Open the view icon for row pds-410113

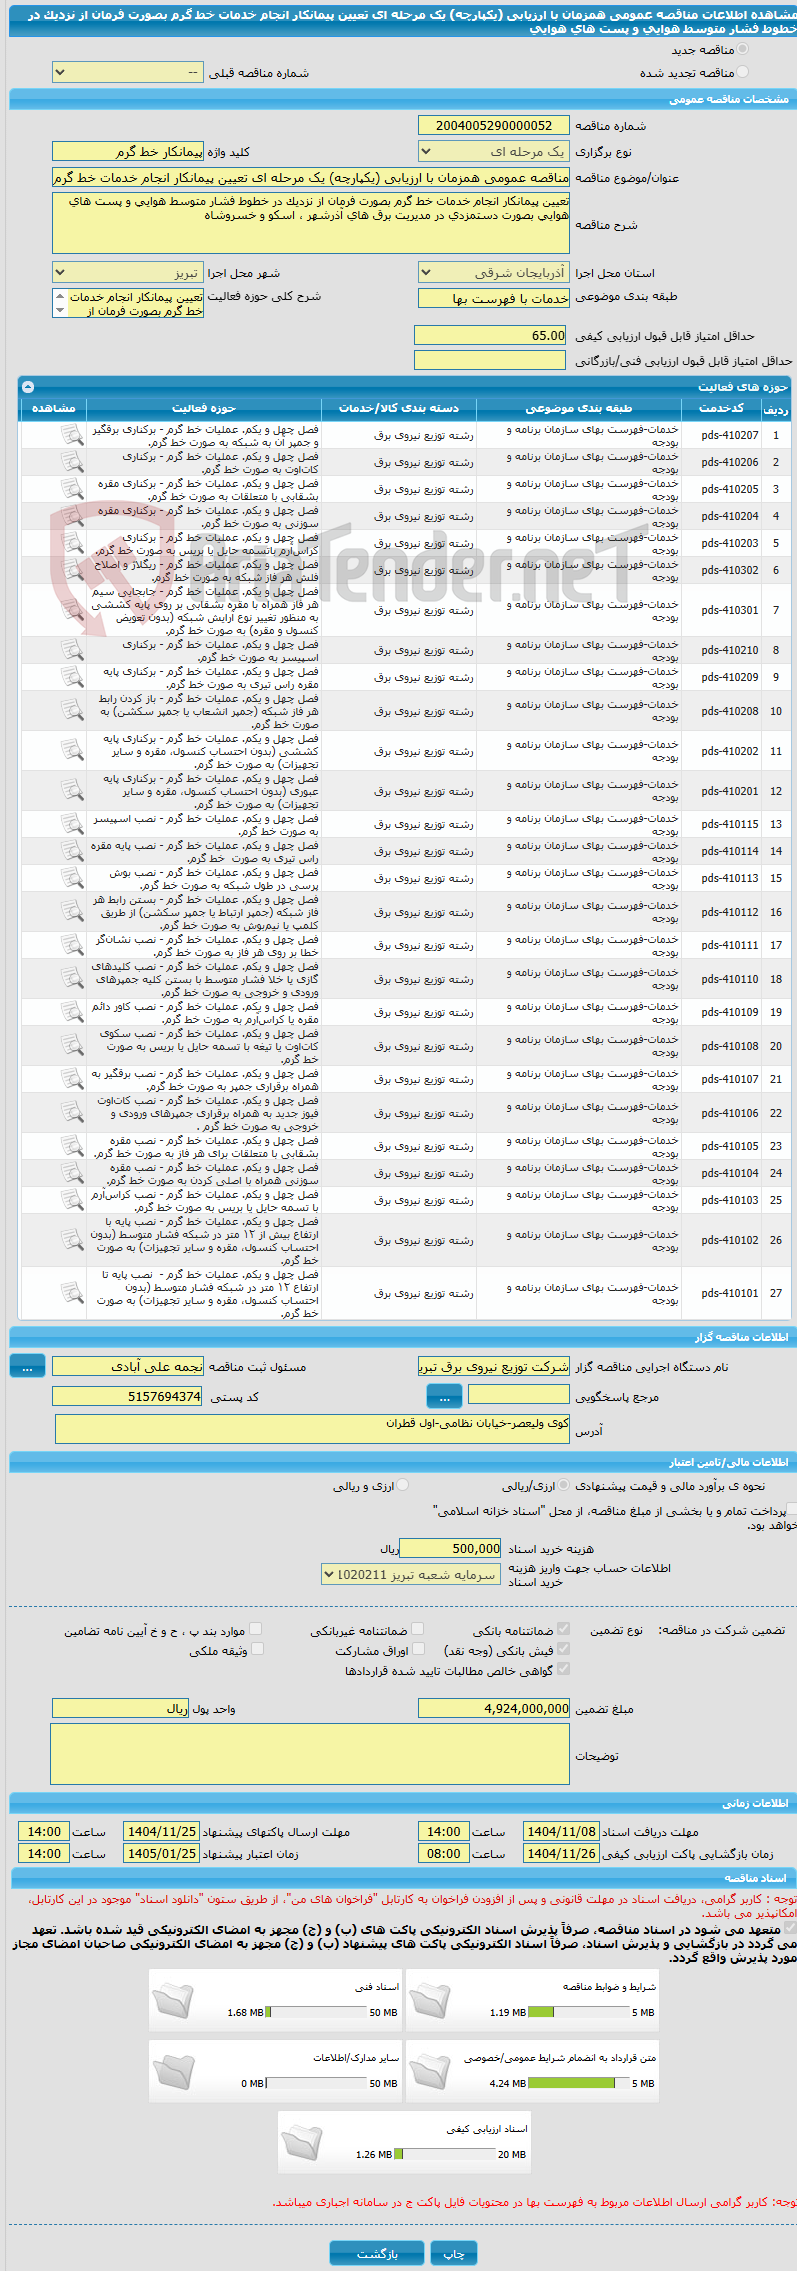tap(71, 878)
